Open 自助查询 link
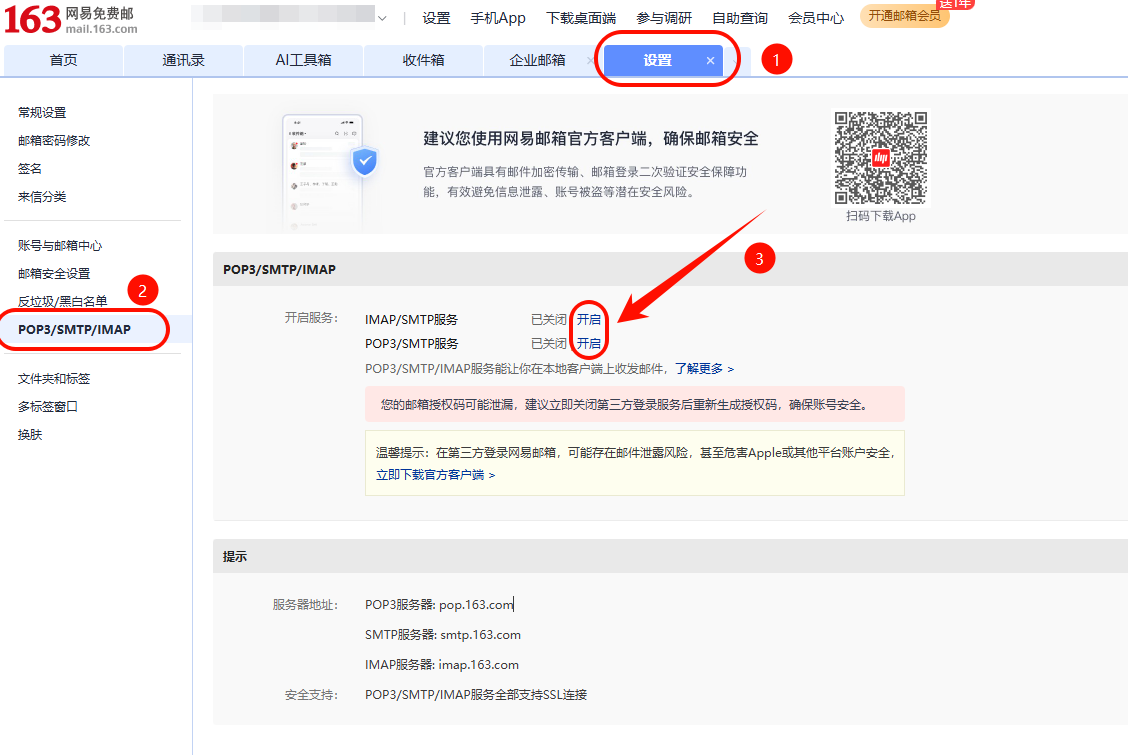This screenshot has width=1128, height=755. click(740, 18)
